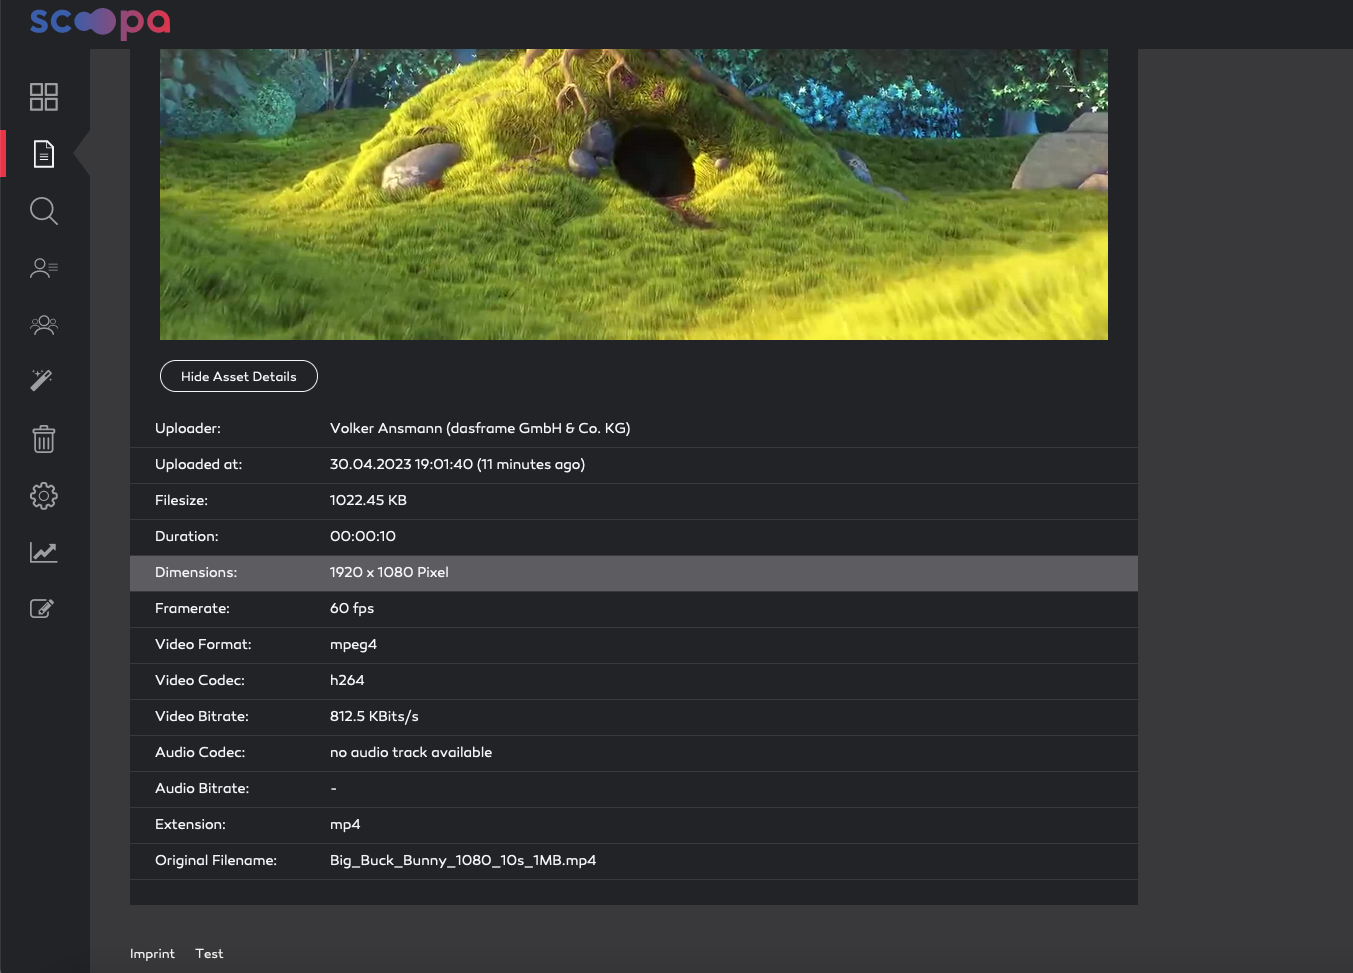The image size is (1353, 973).
Task: Select the extension value mp4
Action: click(345, 824)
